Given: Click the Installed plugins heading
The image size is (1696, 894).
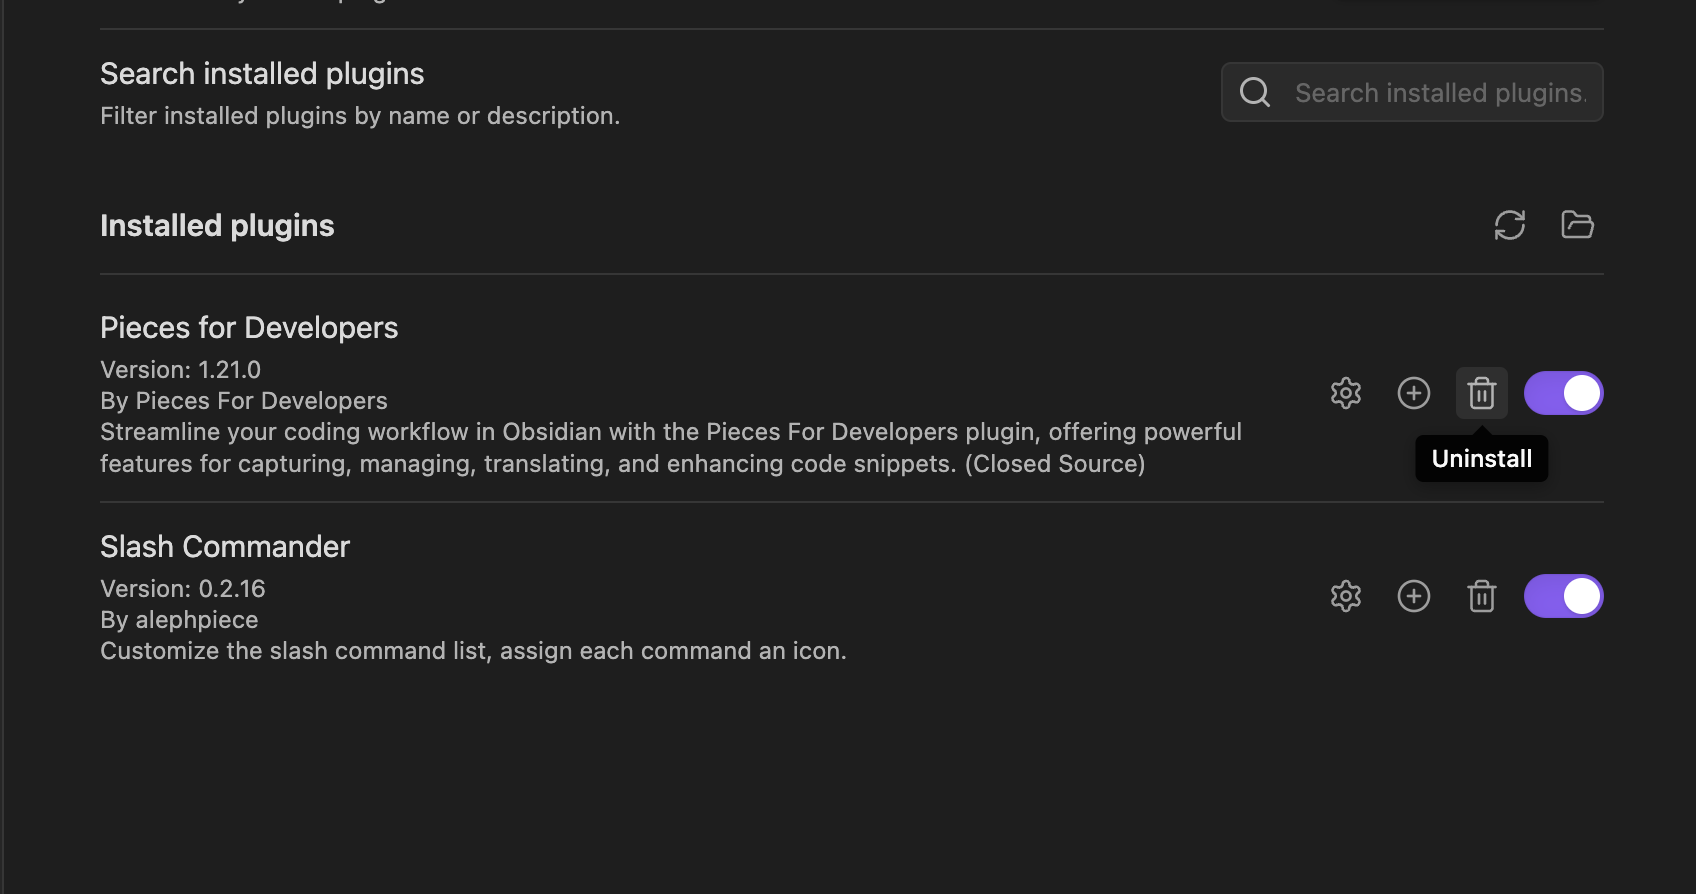Looking at the screenshot, I should (x=217, y=226).
